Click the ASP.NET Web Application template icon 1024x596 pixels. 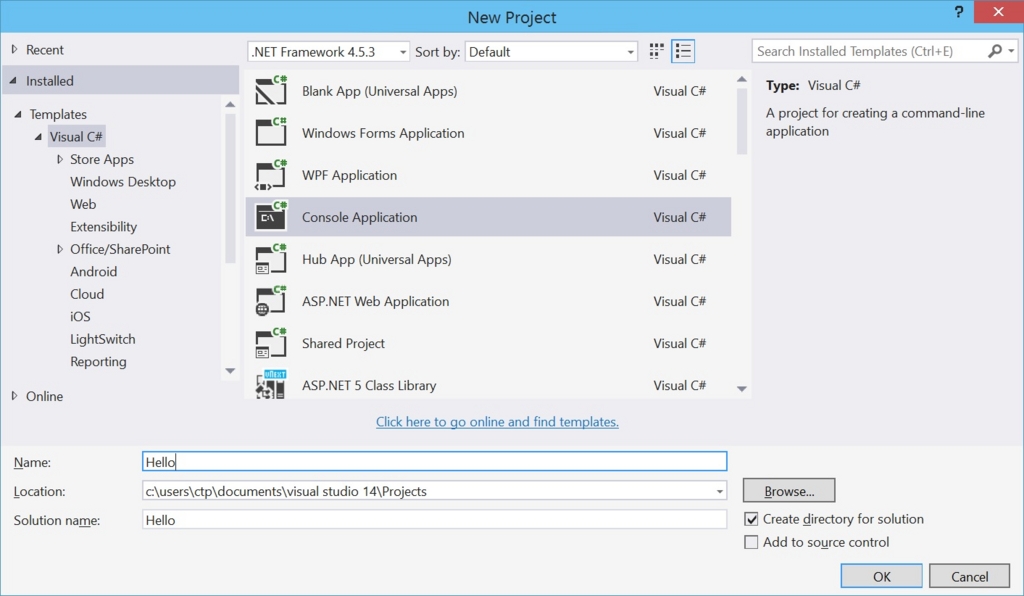271,301
